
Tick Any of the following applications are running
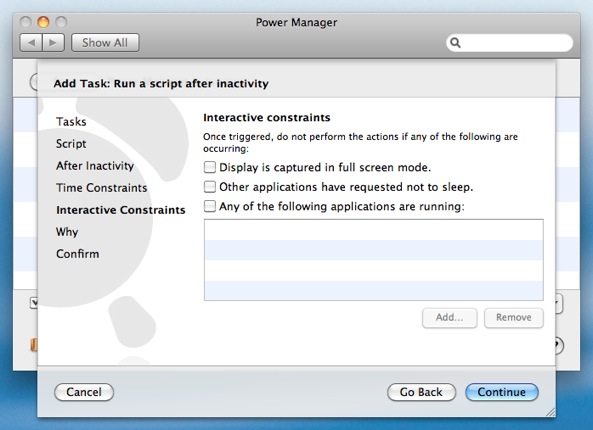[210, 206]
